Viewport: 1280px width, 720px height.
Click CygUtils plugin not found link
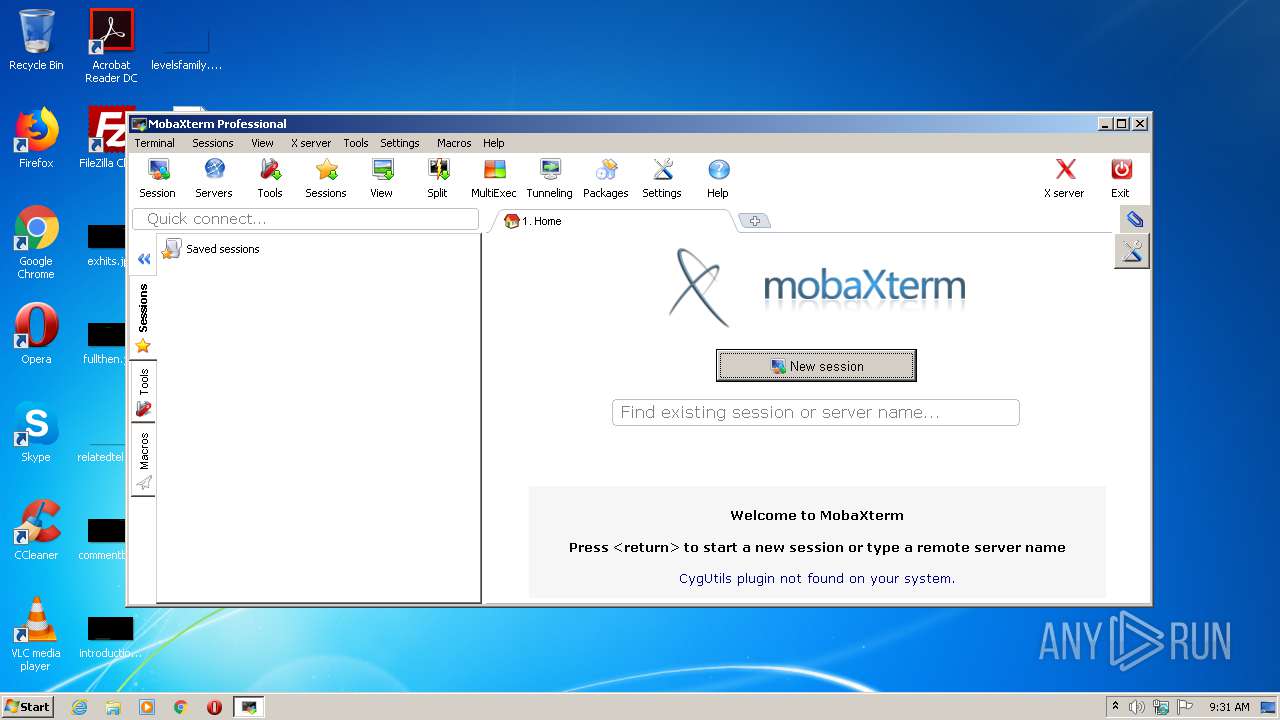[x=817, y=578]
